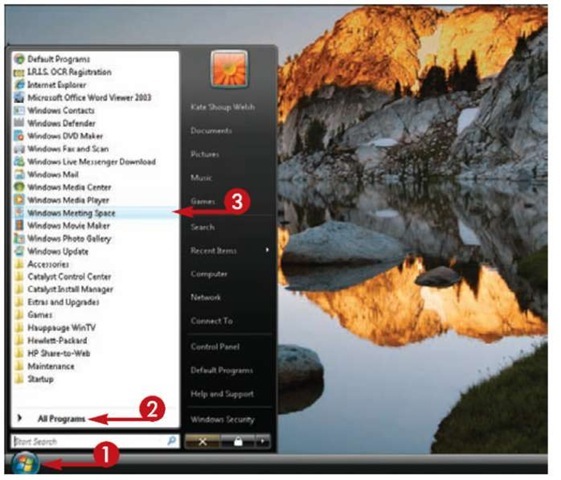The image size is (561, 480).
Task: Click the user account flower picture
Action: click(229, 69)
